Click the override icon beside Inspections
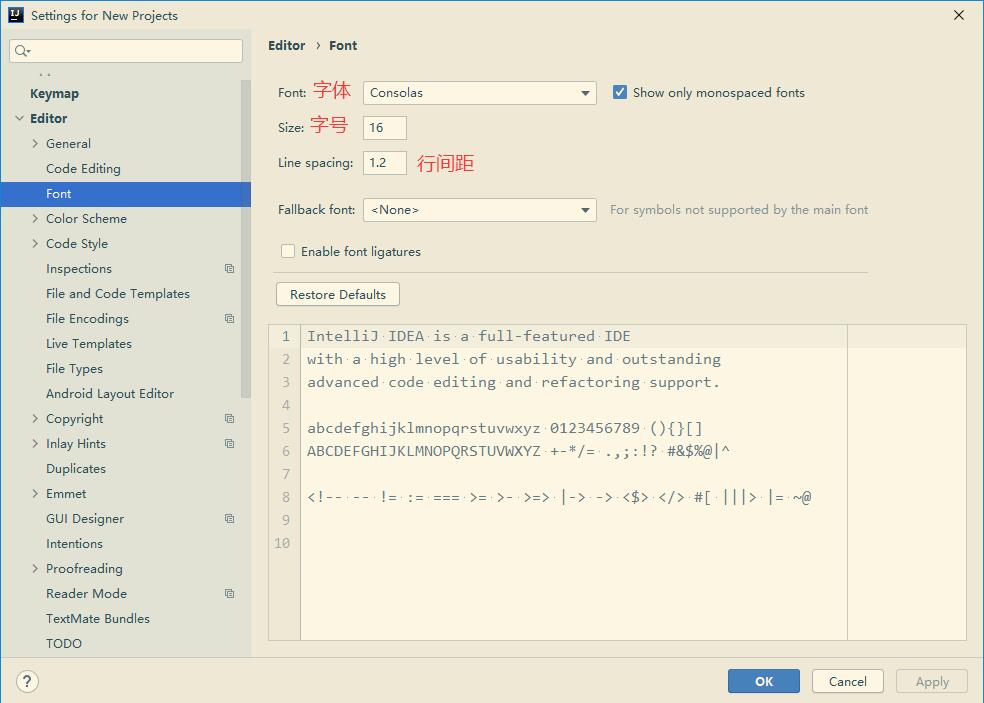Screen dimensions: 984x703 pos(229,268)
